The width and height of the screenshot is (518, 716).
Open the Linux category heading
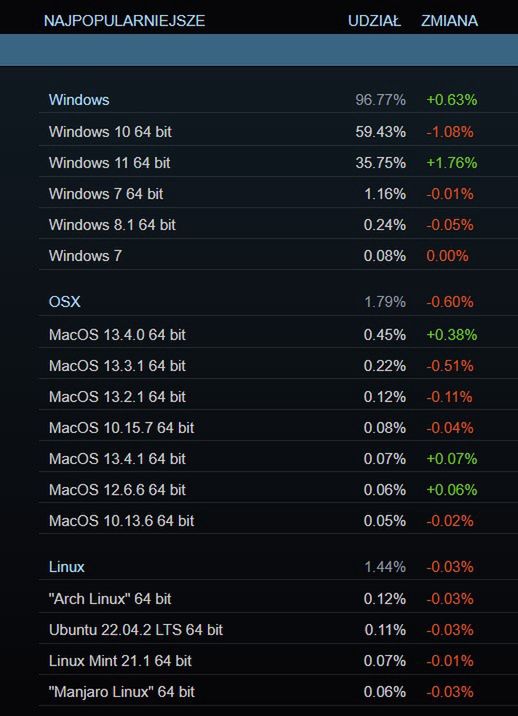[278, 567]
